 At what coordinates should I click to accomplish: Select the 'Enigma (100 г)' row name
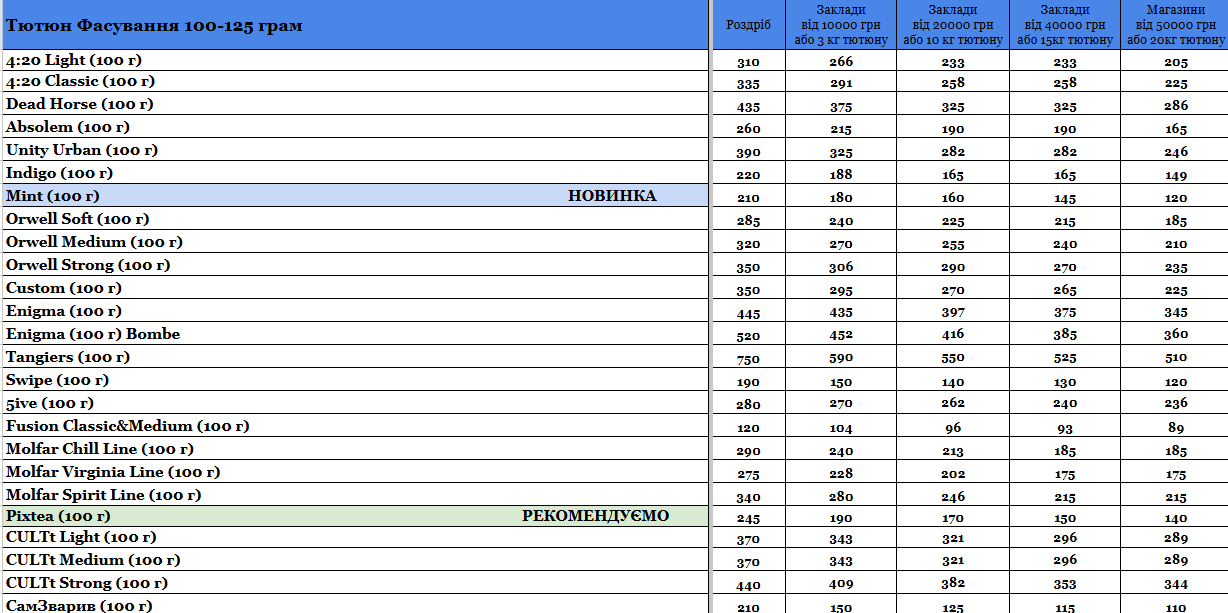[64, 311]
